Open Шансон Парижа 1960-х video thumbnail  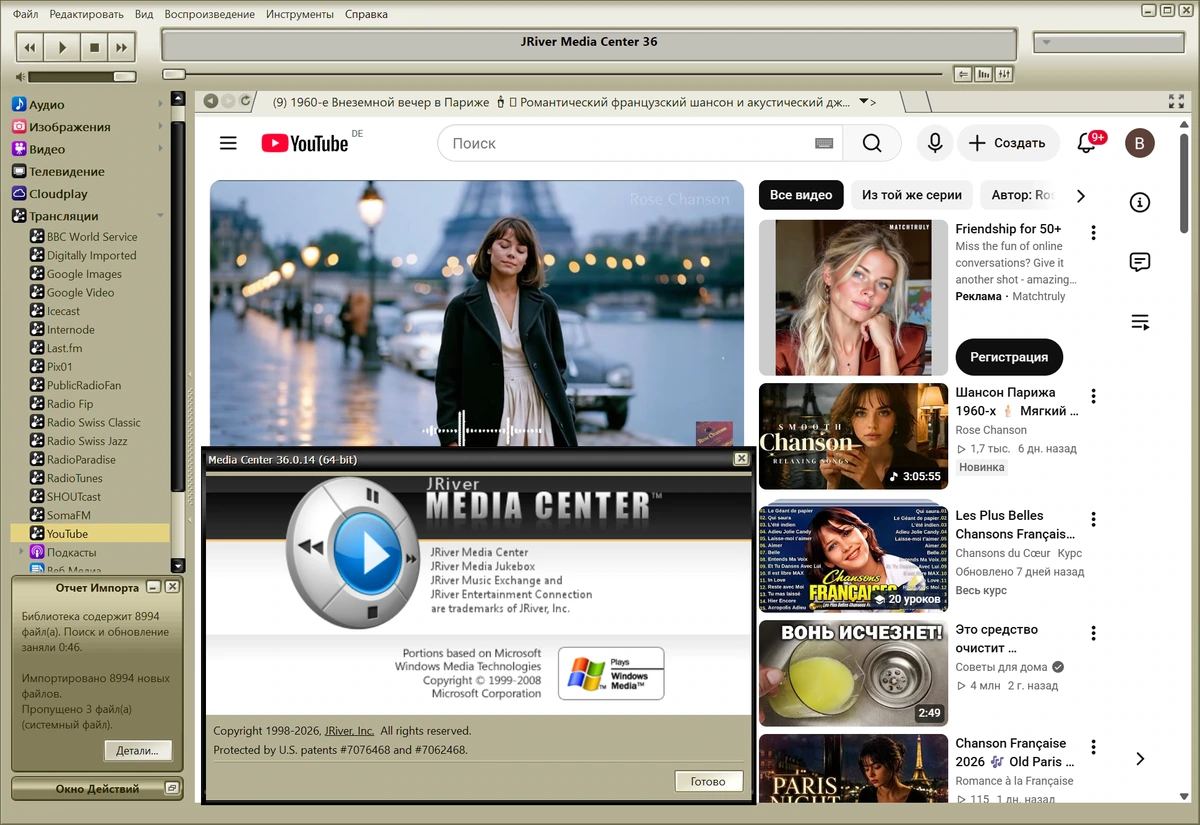(853, 437)
